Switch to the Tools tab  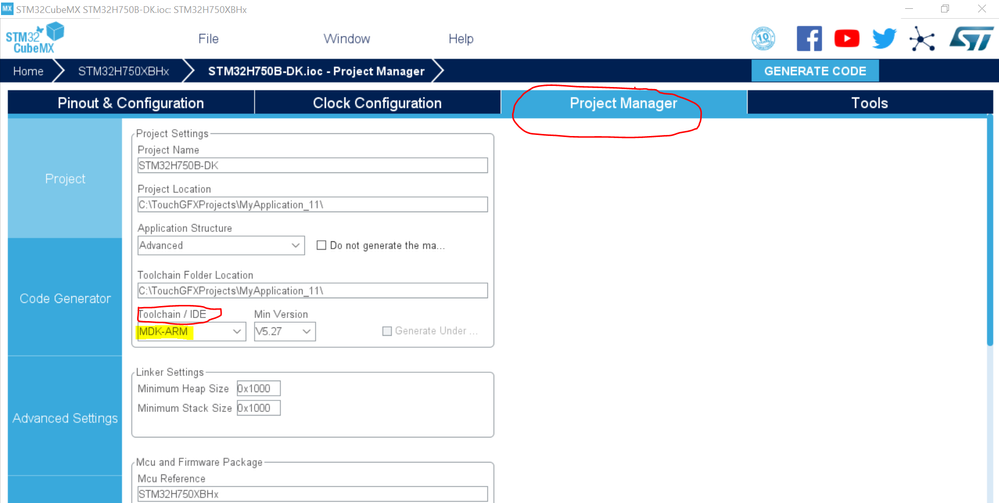(x=870, y=103)
